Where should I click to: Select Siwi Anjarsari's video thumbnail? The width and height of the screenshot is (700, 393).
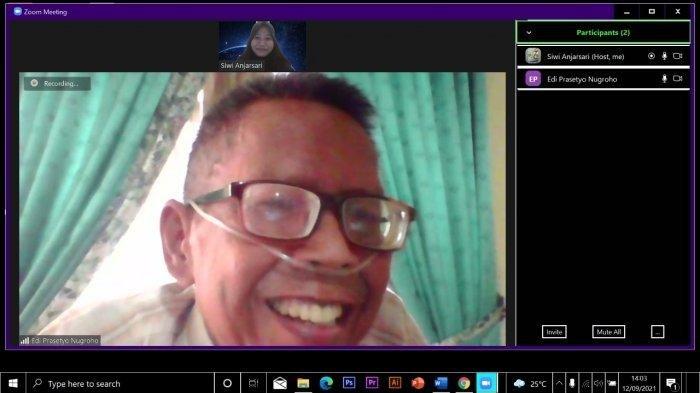pos(262,46)
